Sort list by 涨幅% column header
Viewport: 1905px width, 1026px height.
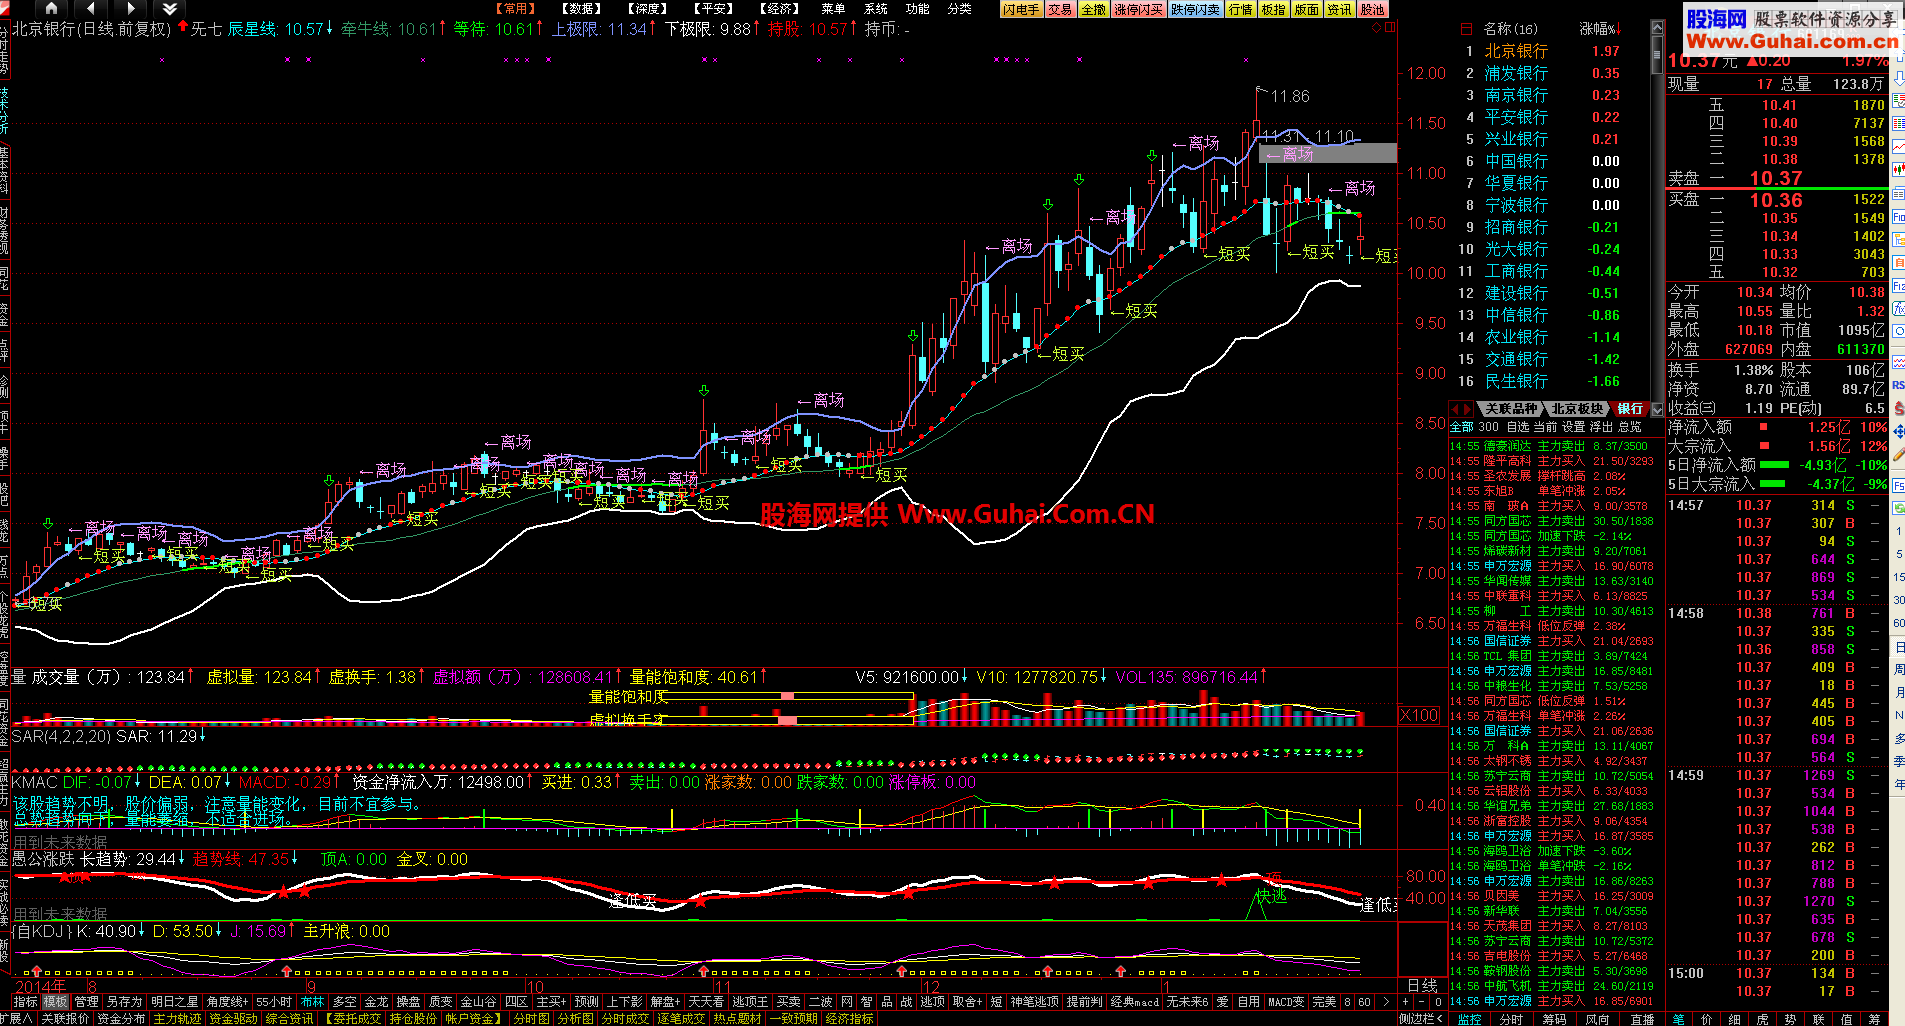point(1601,29)
